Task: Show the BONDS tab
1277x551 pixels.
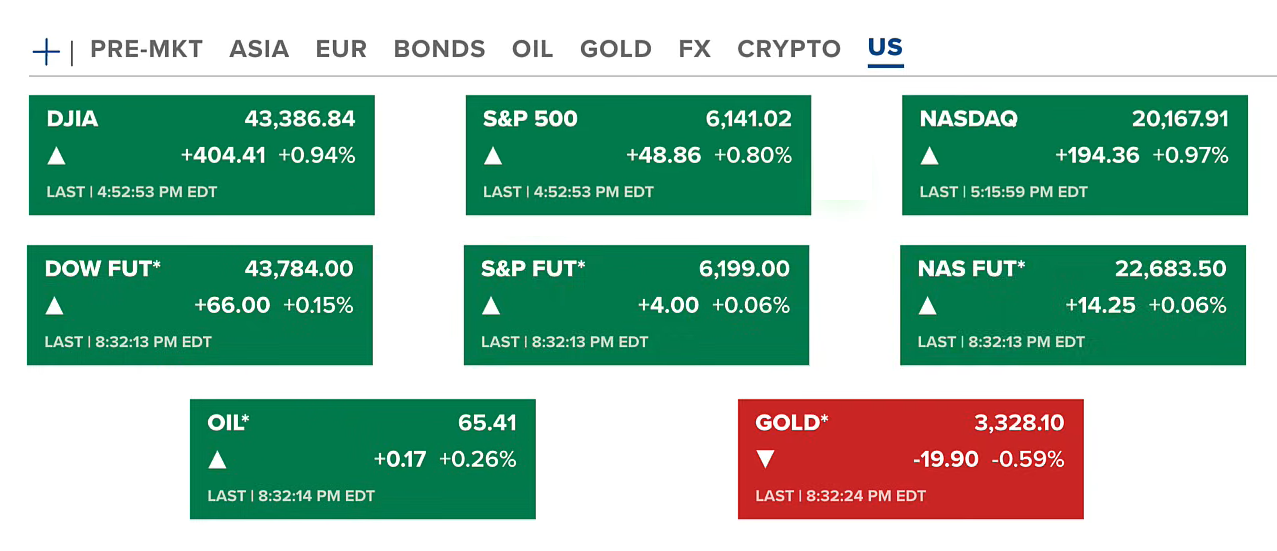Action: click(x=439, y=49)
